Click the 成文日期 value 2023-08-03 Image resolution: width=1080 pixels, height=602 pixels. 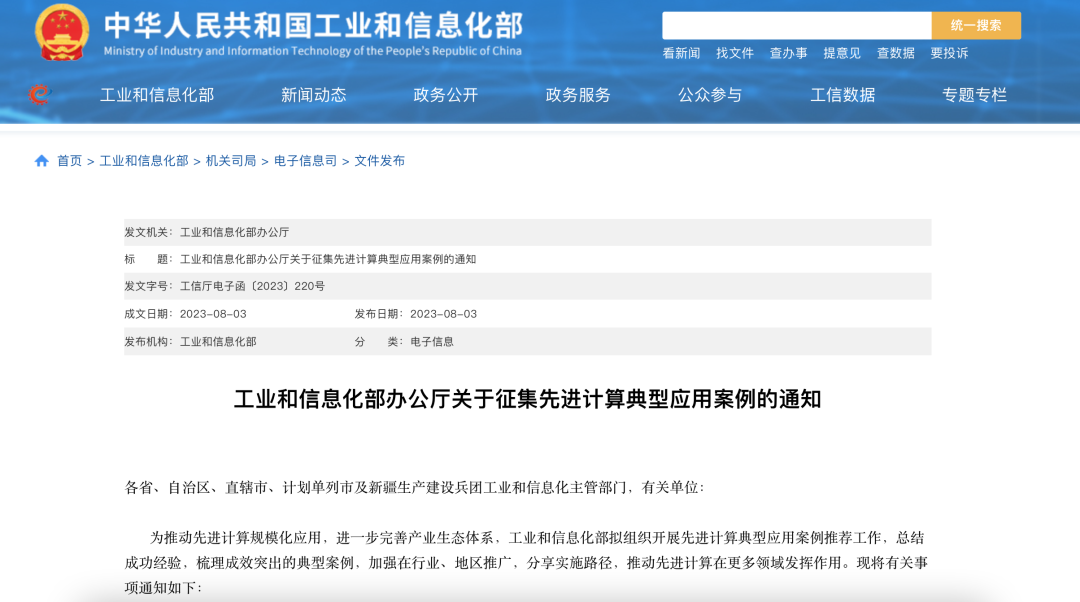click(213, 313)
